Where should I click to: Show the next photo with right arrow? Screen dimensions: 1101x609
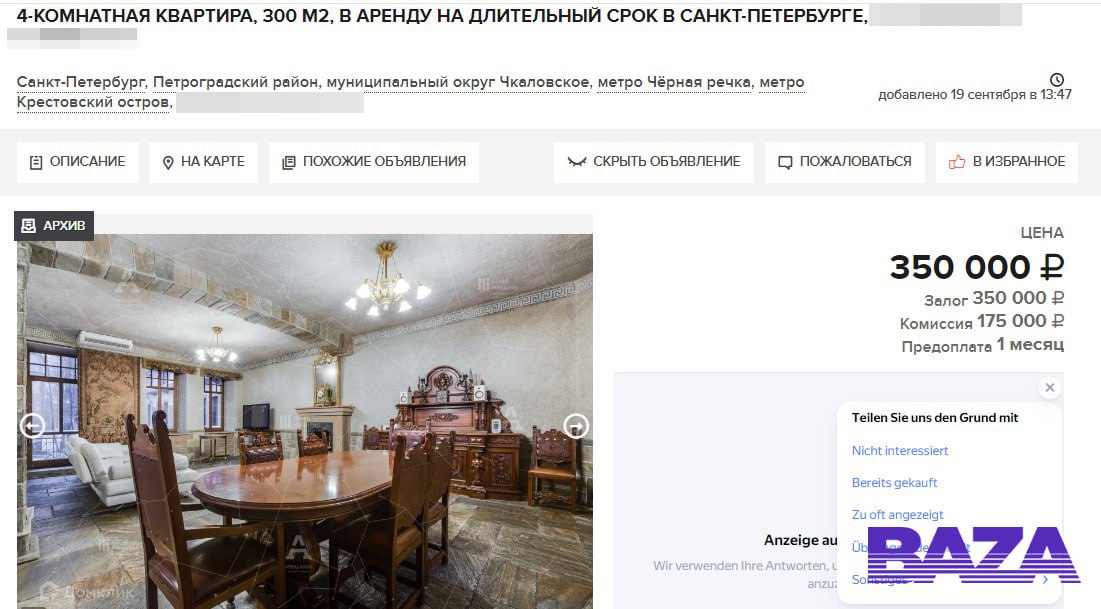pos(576,426)
